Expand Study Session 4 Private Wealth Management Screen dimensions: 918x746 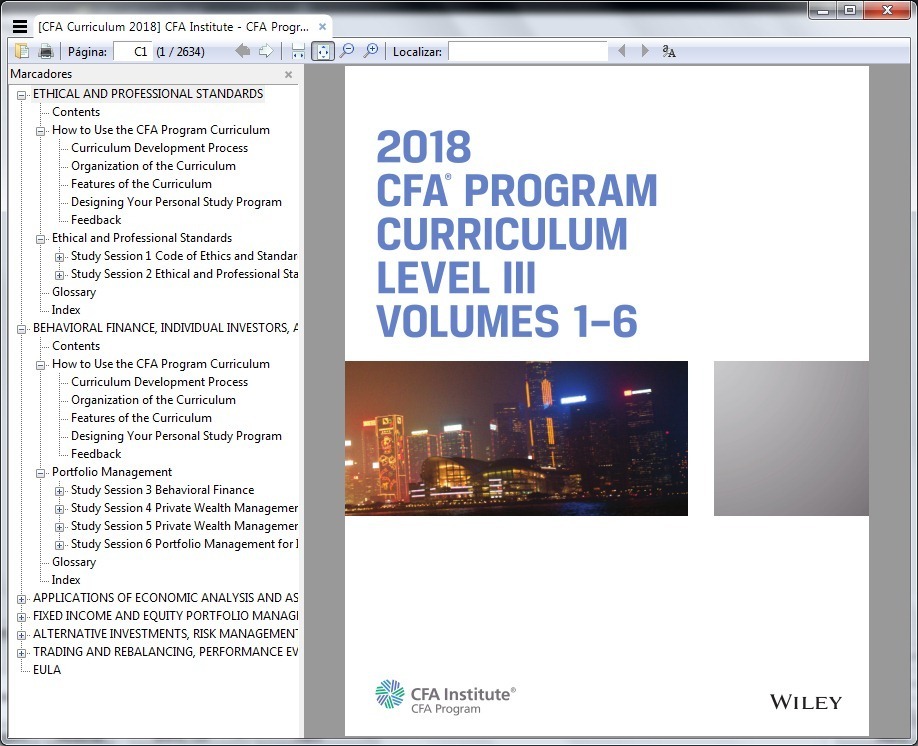click(x=59, y=509)
